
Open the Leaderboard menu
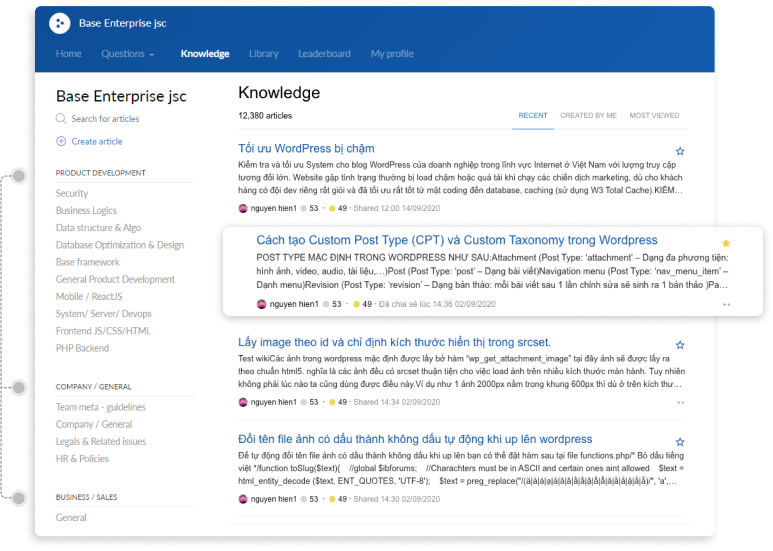324,54
